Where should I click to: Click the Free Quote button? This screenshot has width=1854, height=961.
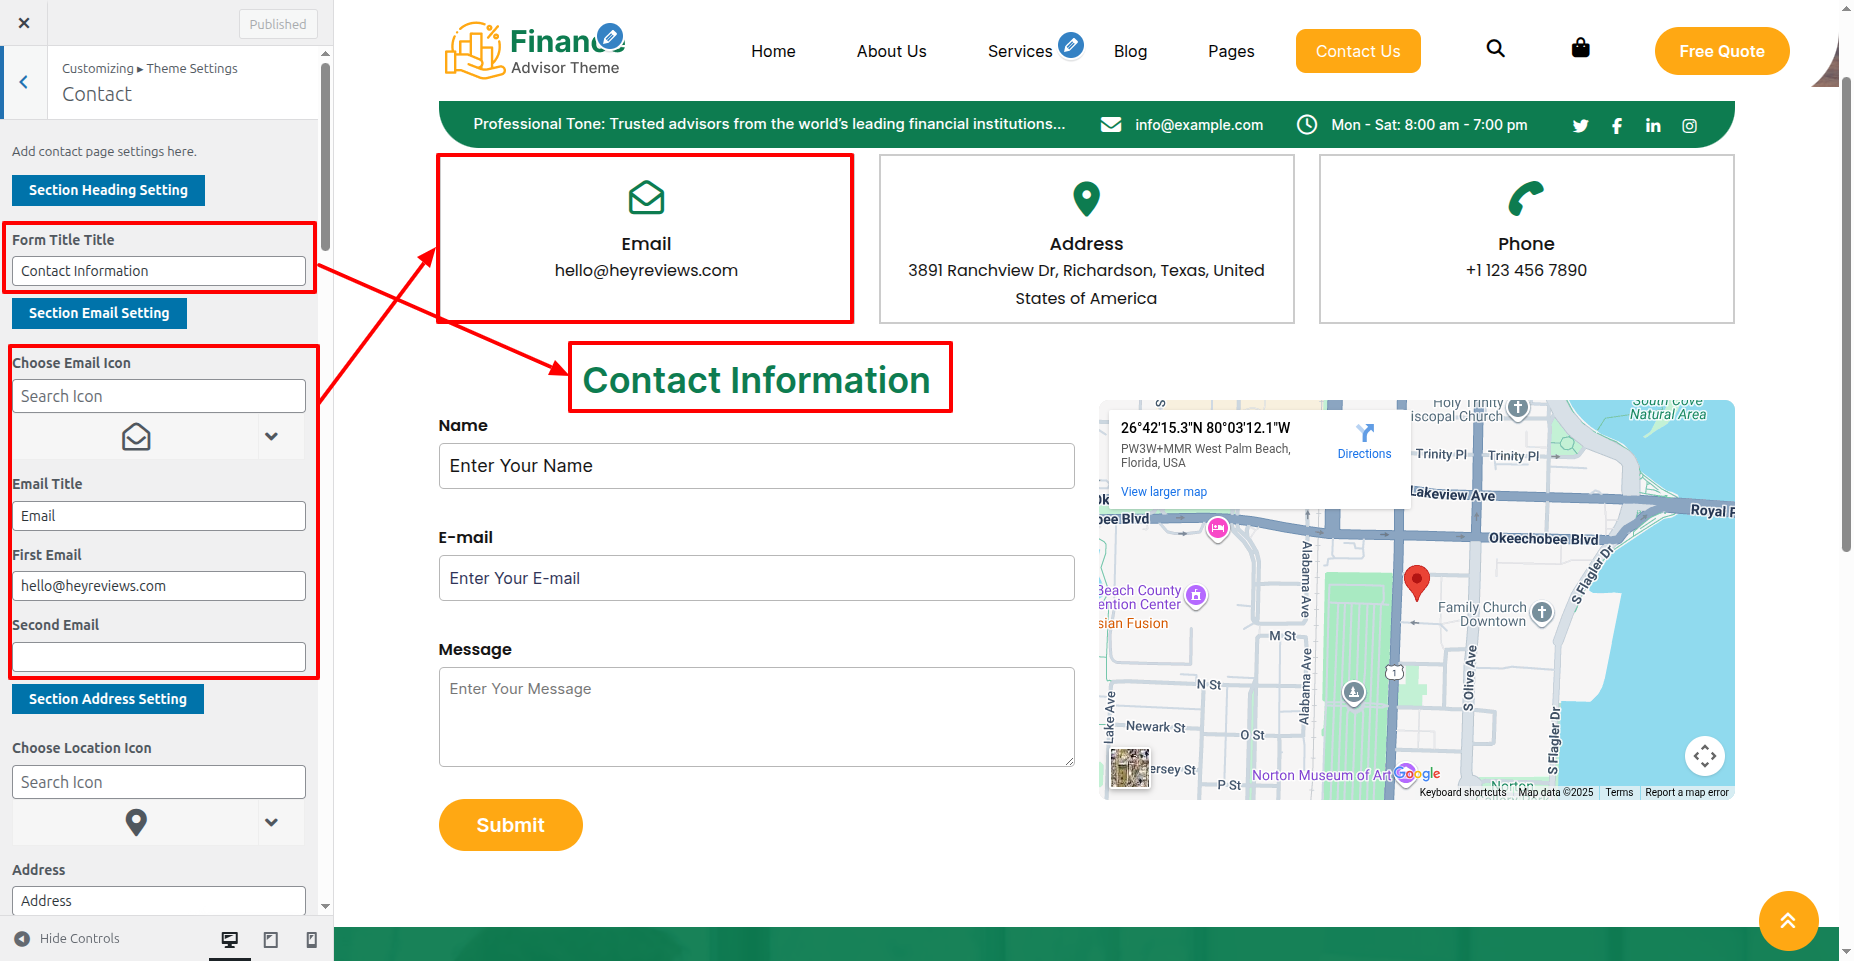(x=1721, y=51)
